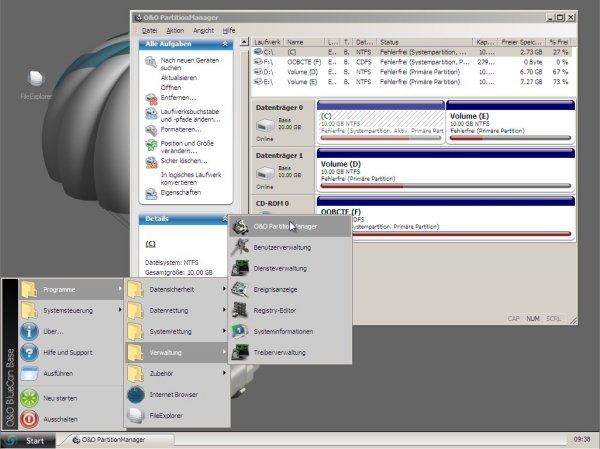Image resolution: width=600 pixels, height=449 pixels.
Task: Select the E:\ Volume (E) row
Action: click(x=412, y=82)
